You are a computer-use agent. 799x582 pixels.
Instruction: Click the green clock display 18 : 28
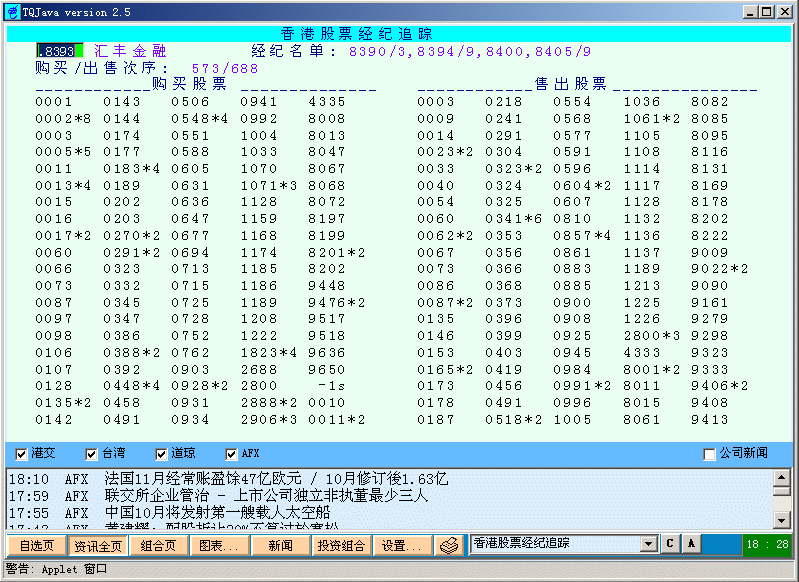tap(767, 544)
